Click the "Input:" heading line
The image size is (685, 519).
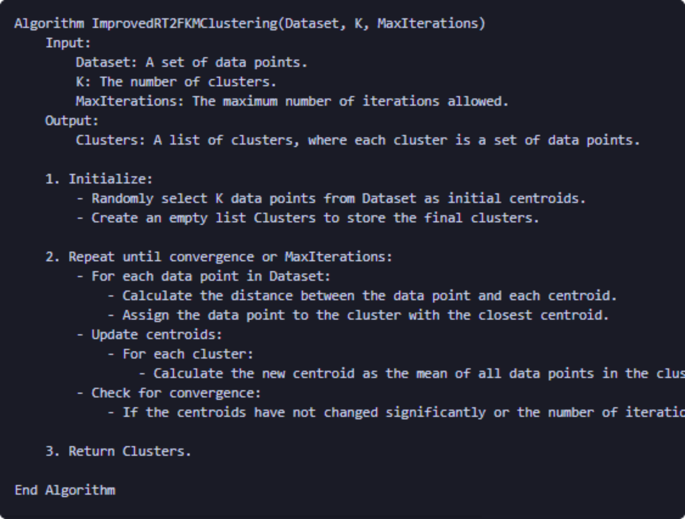click(x=68, y=43)
